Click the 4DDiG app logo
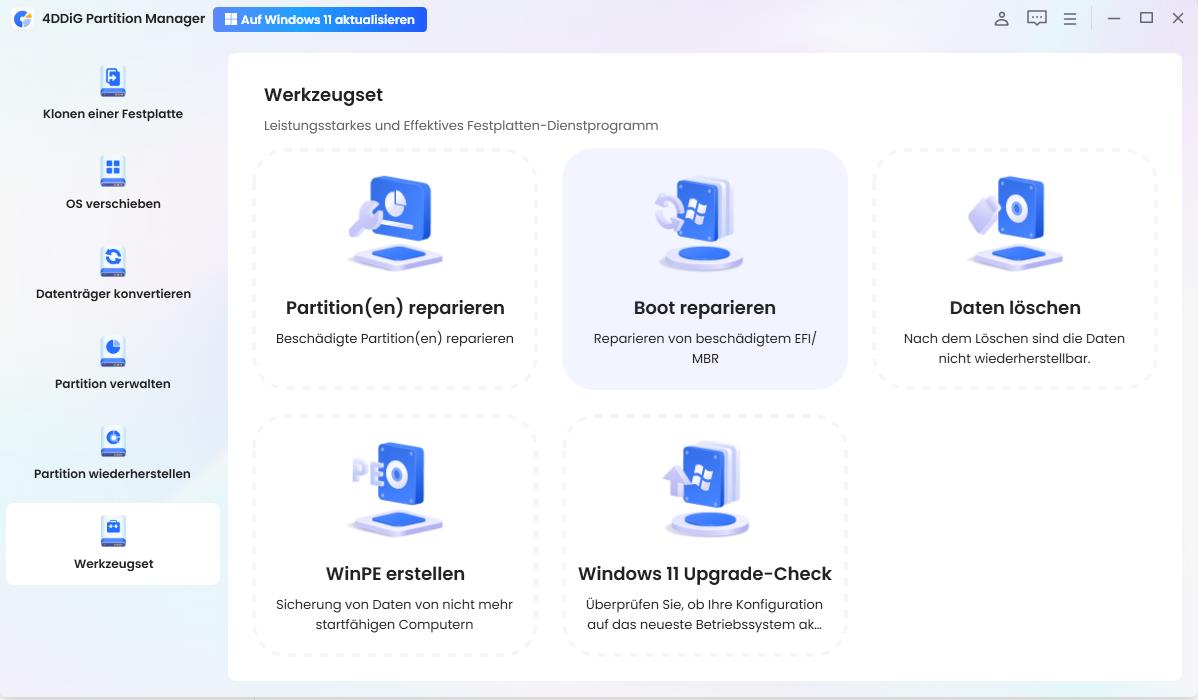 coord(23,19)
